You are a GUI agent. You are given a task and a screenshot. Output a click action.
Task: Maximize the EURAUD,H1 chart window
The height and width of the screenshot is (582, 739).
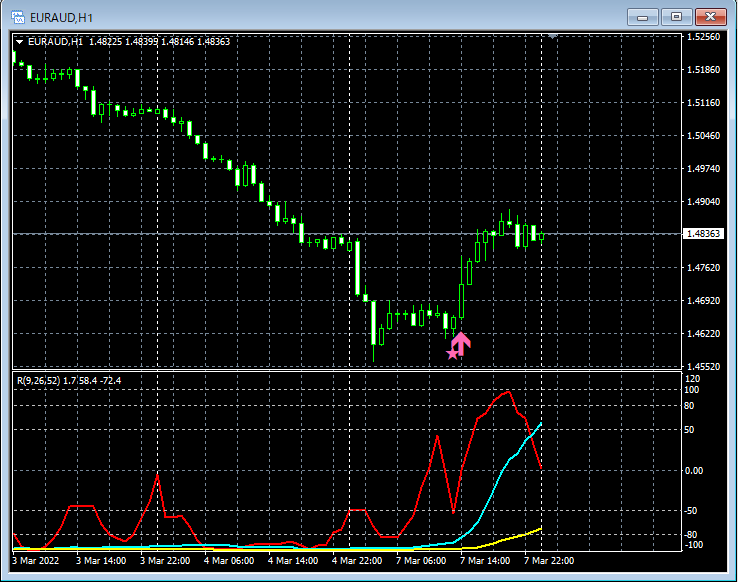[676, 17]
